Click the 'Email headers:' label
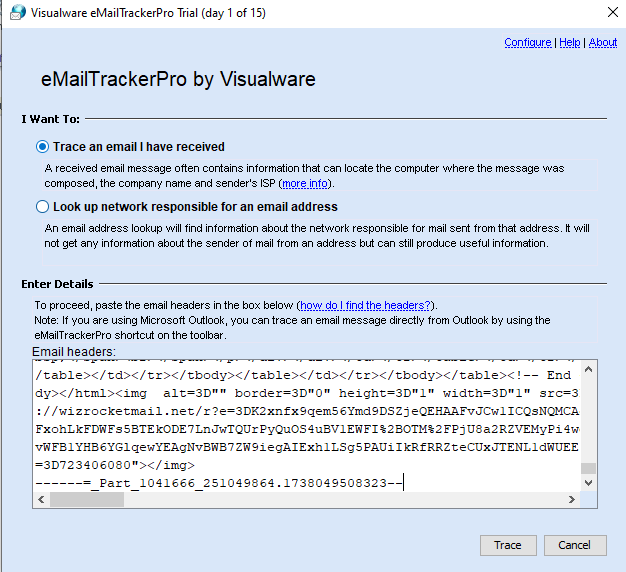Image resolution: width=626 pixels, height=572 pixels. 74,352
